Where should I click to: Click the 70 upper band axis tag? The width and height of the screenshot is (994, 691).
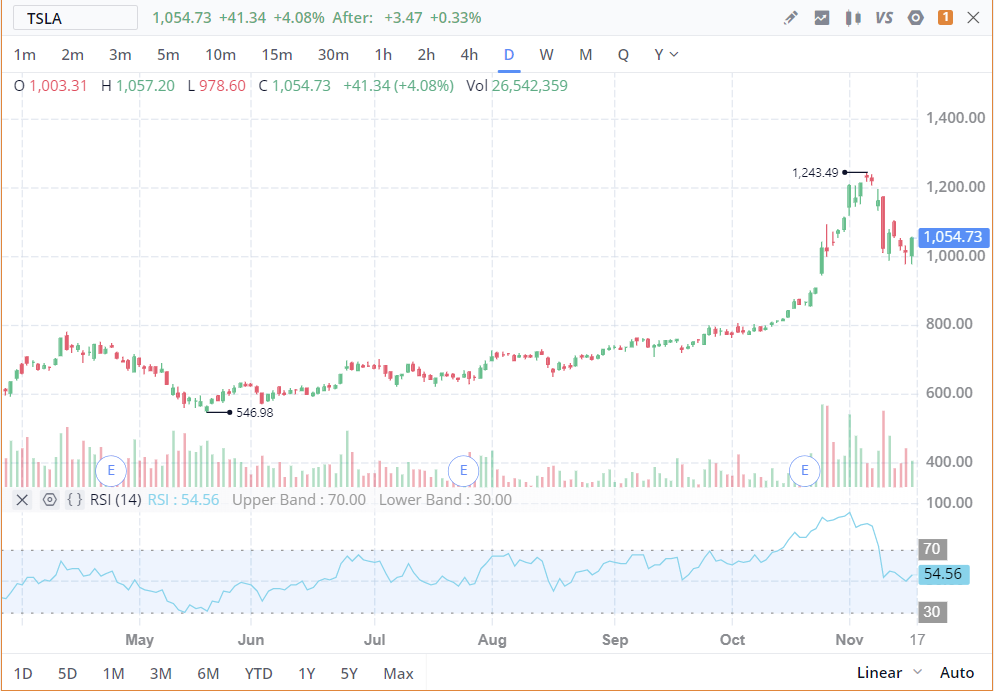click(932, 548)
